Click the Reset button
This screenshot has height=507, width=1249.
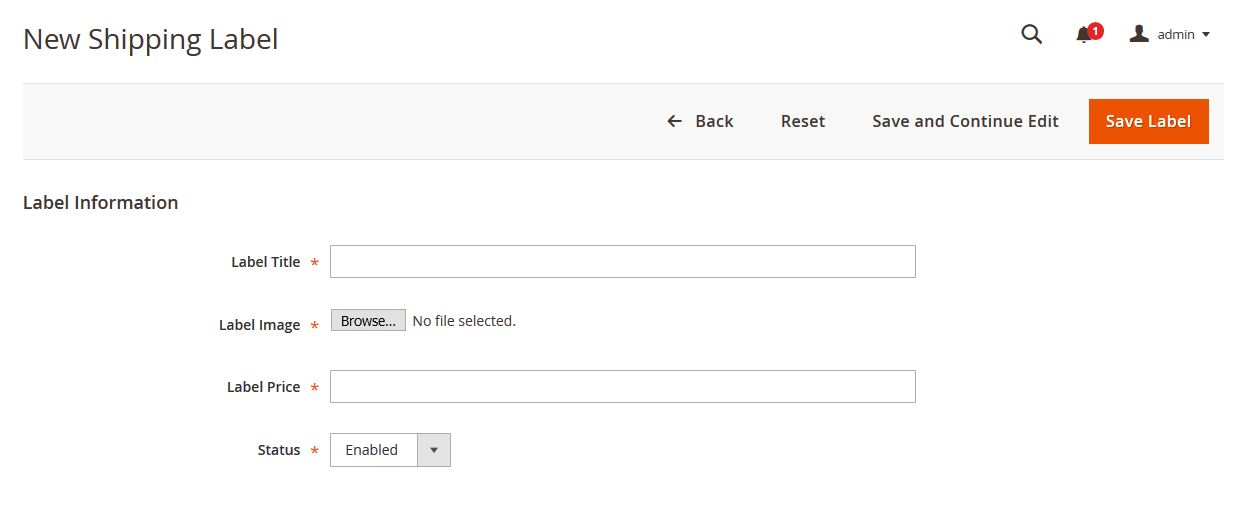click(x=803, y=121)
